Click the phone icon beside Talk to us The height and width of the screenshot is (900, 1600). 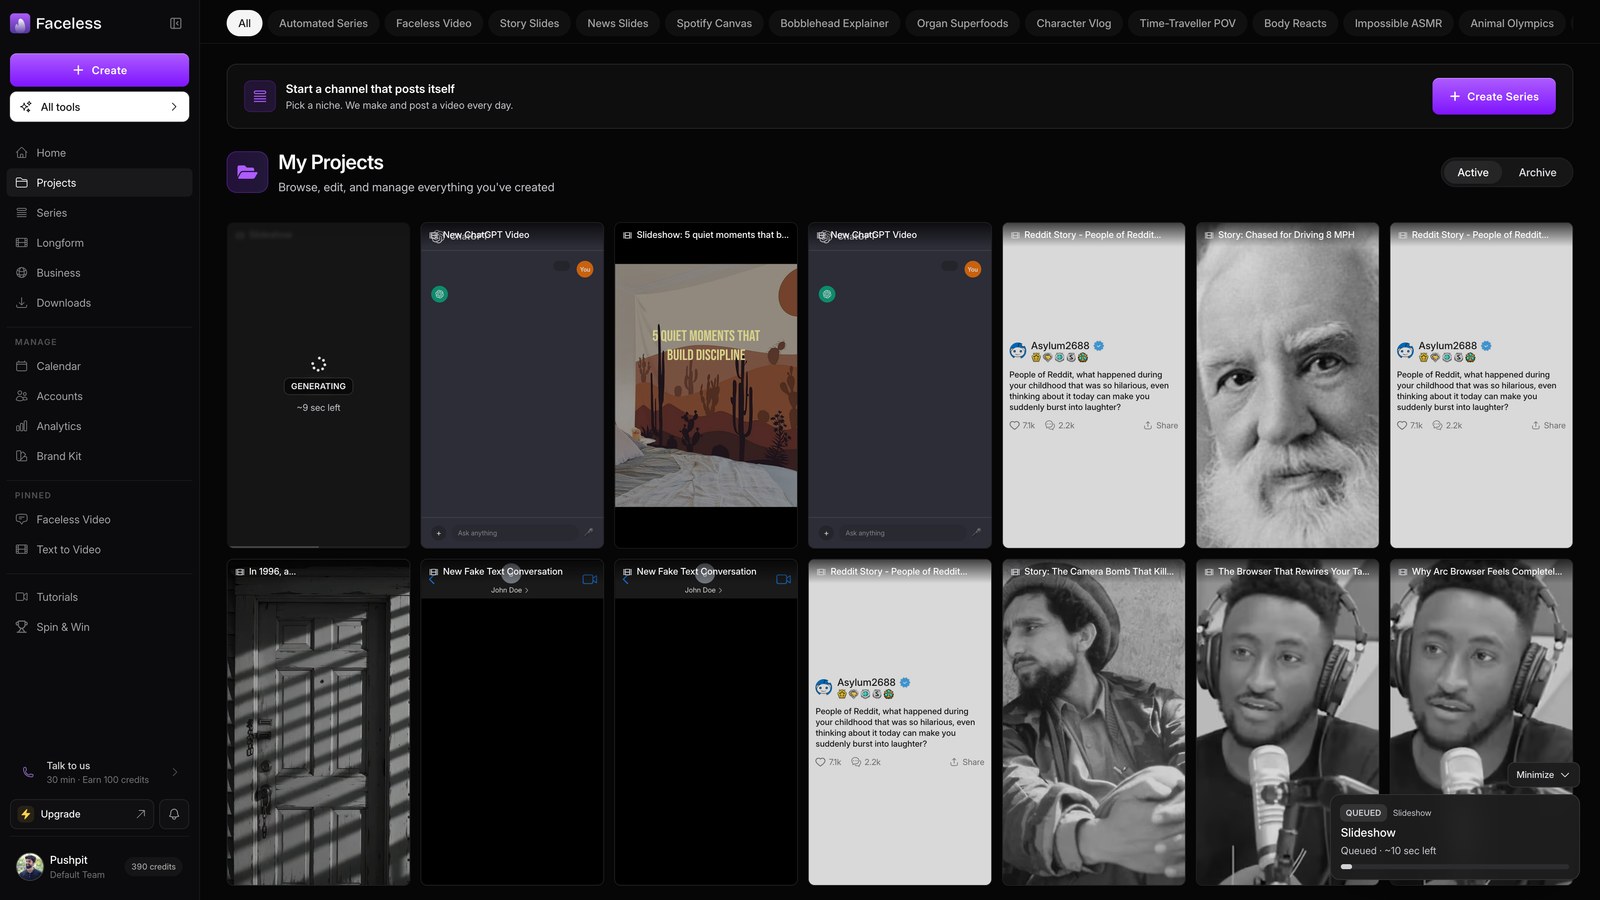28,772
